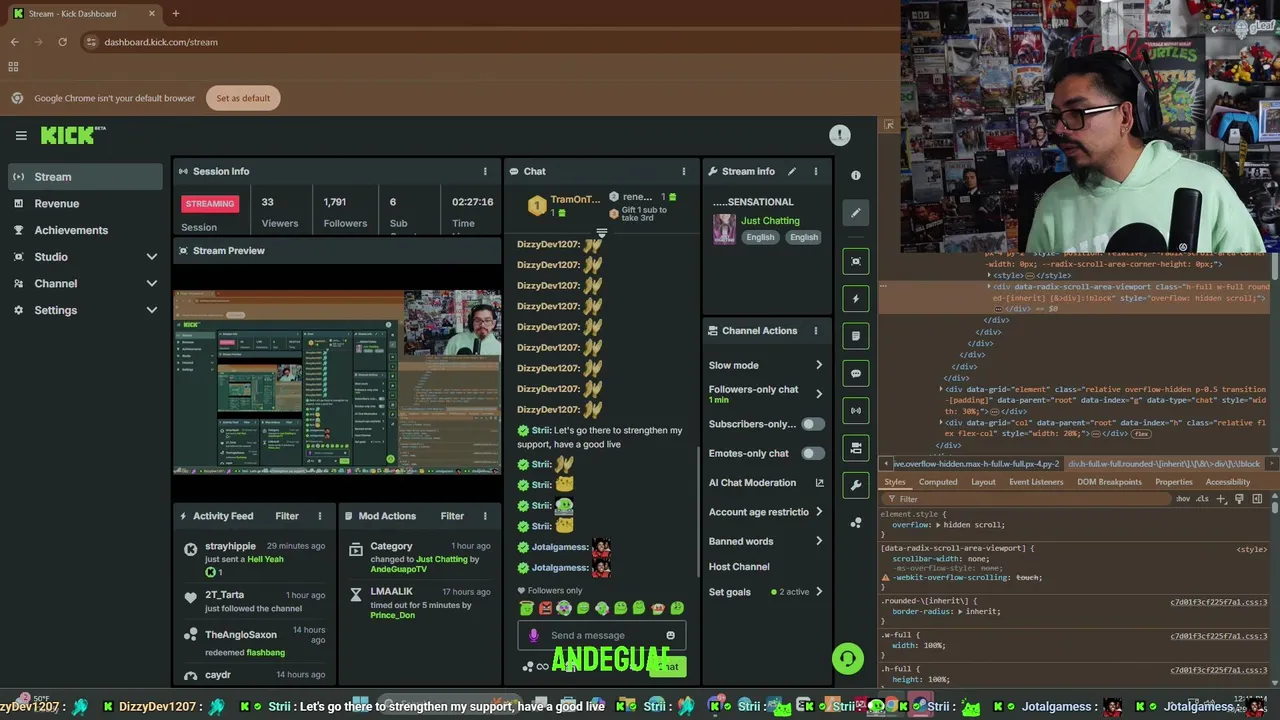Image resolution: width=1280 pixels, height=720 pixels.
Task: Open the Chrome apps grid icon
Action: point(13,67)
